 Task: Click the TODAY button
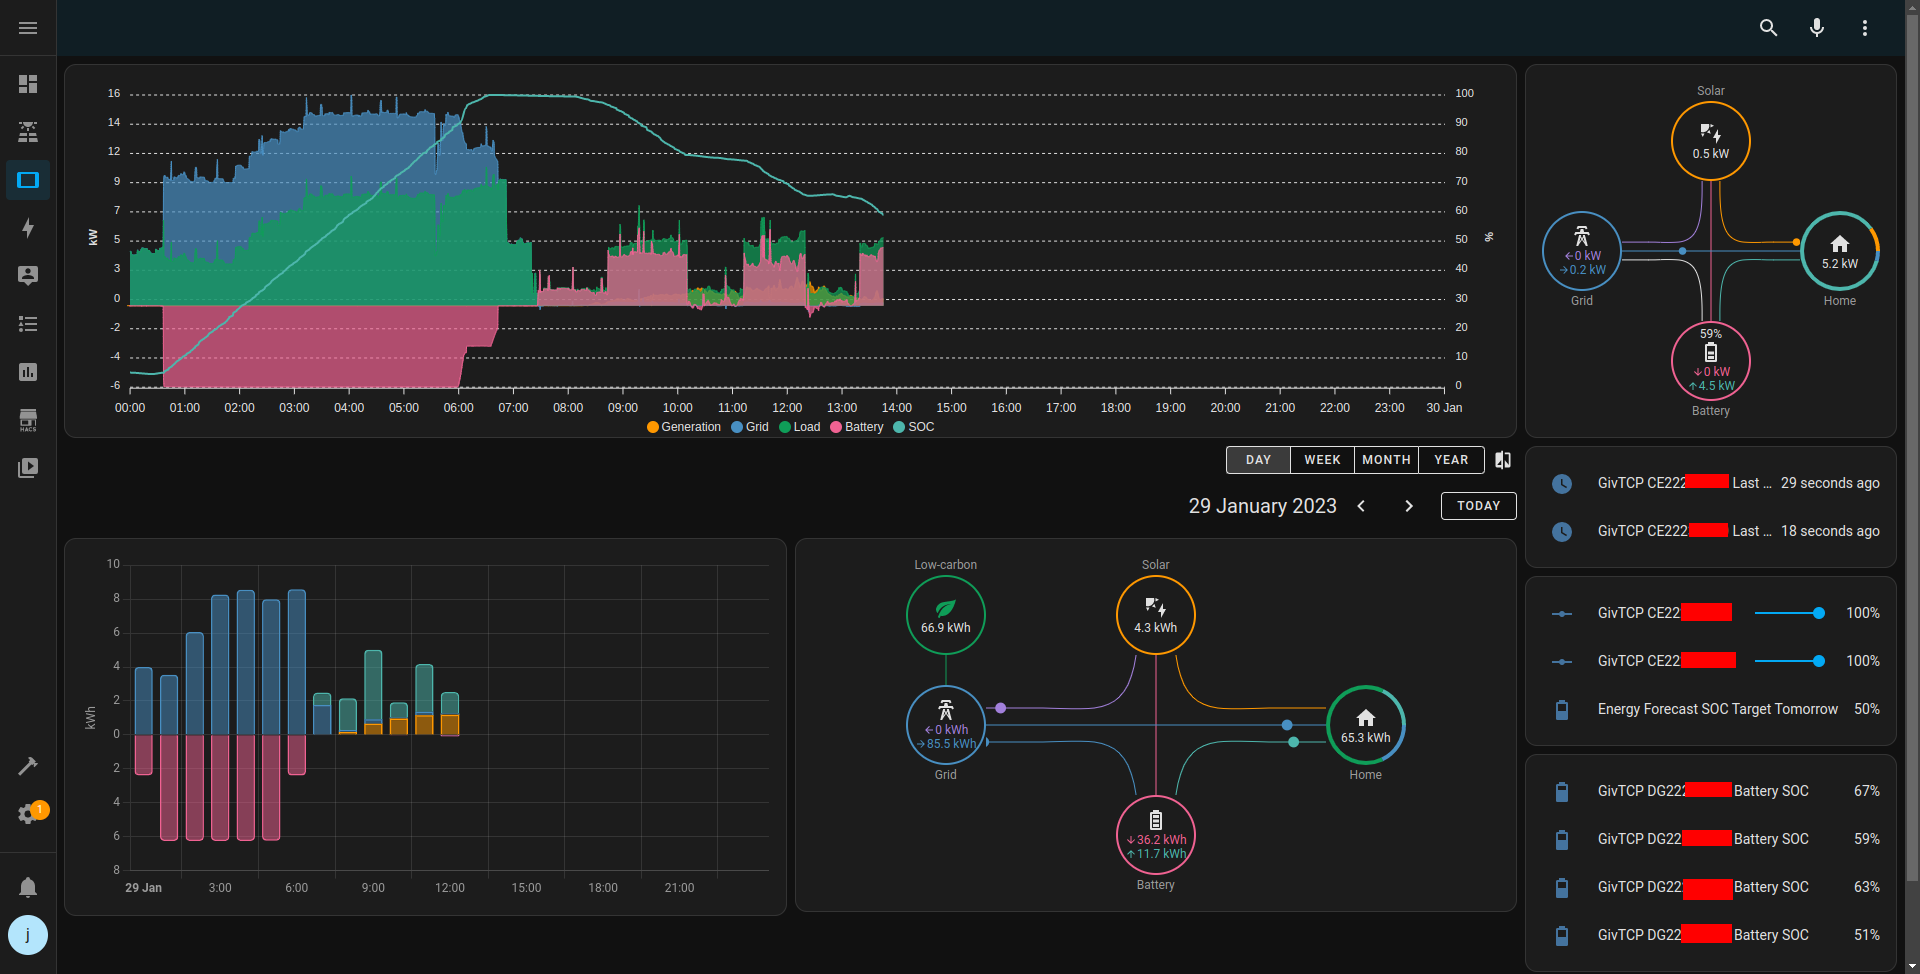[1478, 506]
